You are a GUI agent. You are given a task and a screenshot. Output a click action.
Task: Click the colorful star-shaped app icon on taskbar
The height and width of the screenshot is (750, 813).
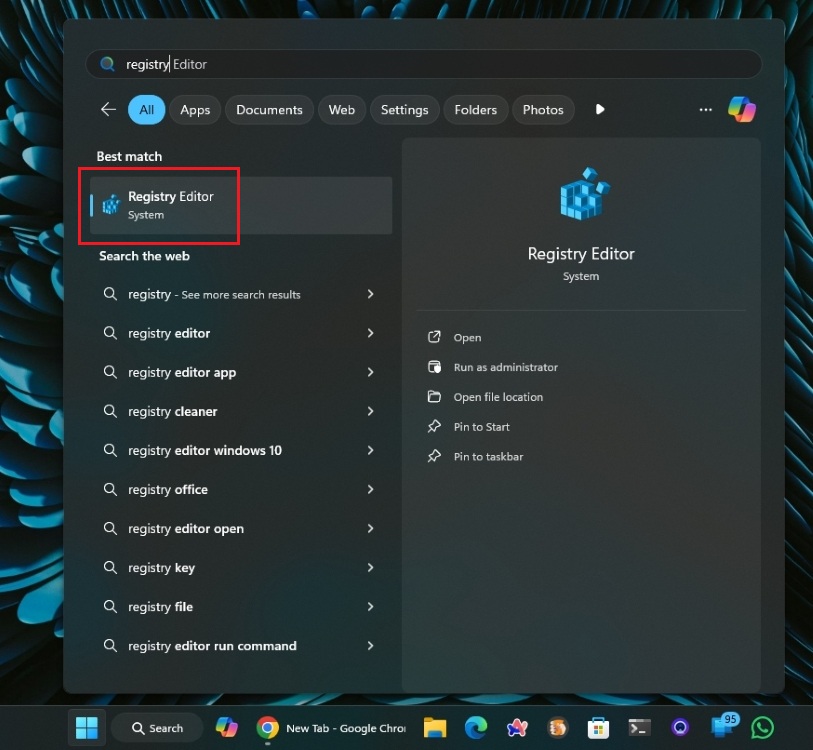click(517, 728)
